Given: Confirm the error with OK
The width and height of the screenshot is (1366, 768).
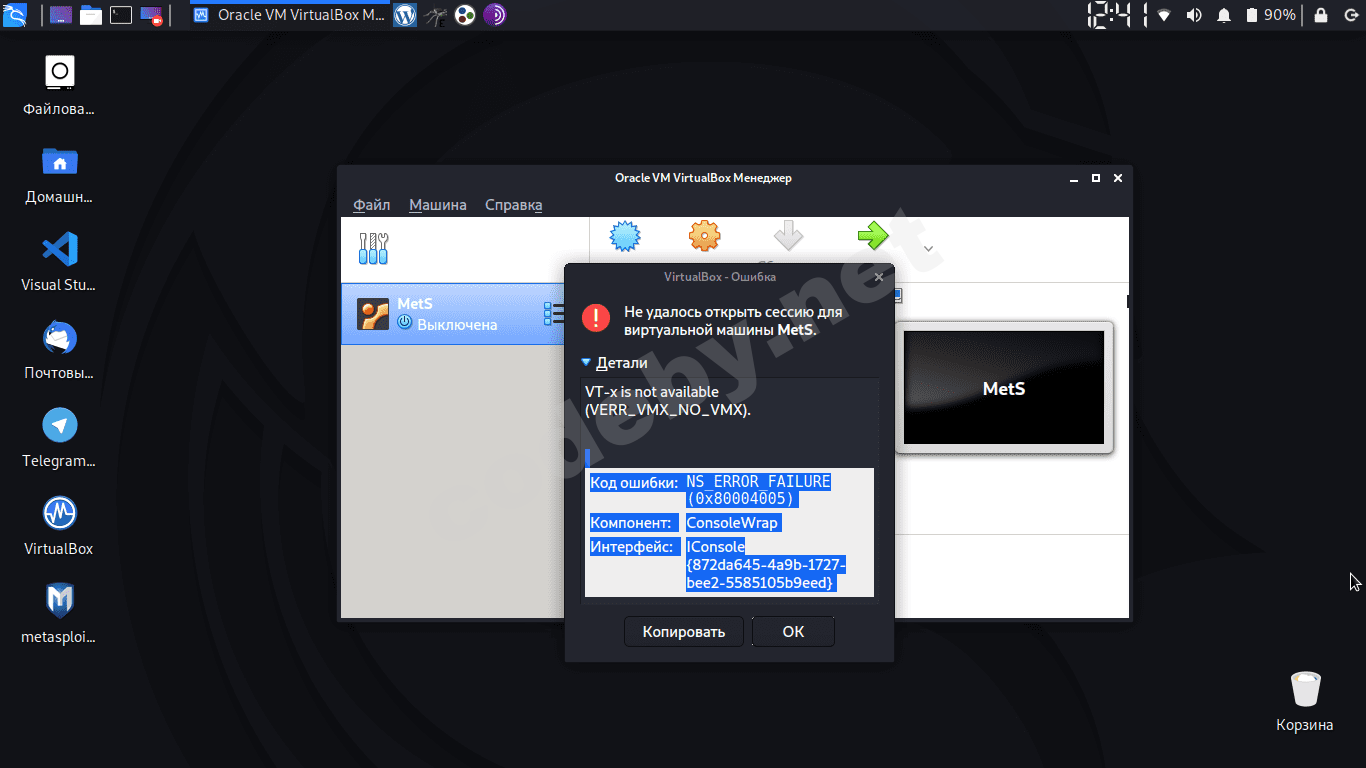Looking at the screenshot, I should point(793,632).
